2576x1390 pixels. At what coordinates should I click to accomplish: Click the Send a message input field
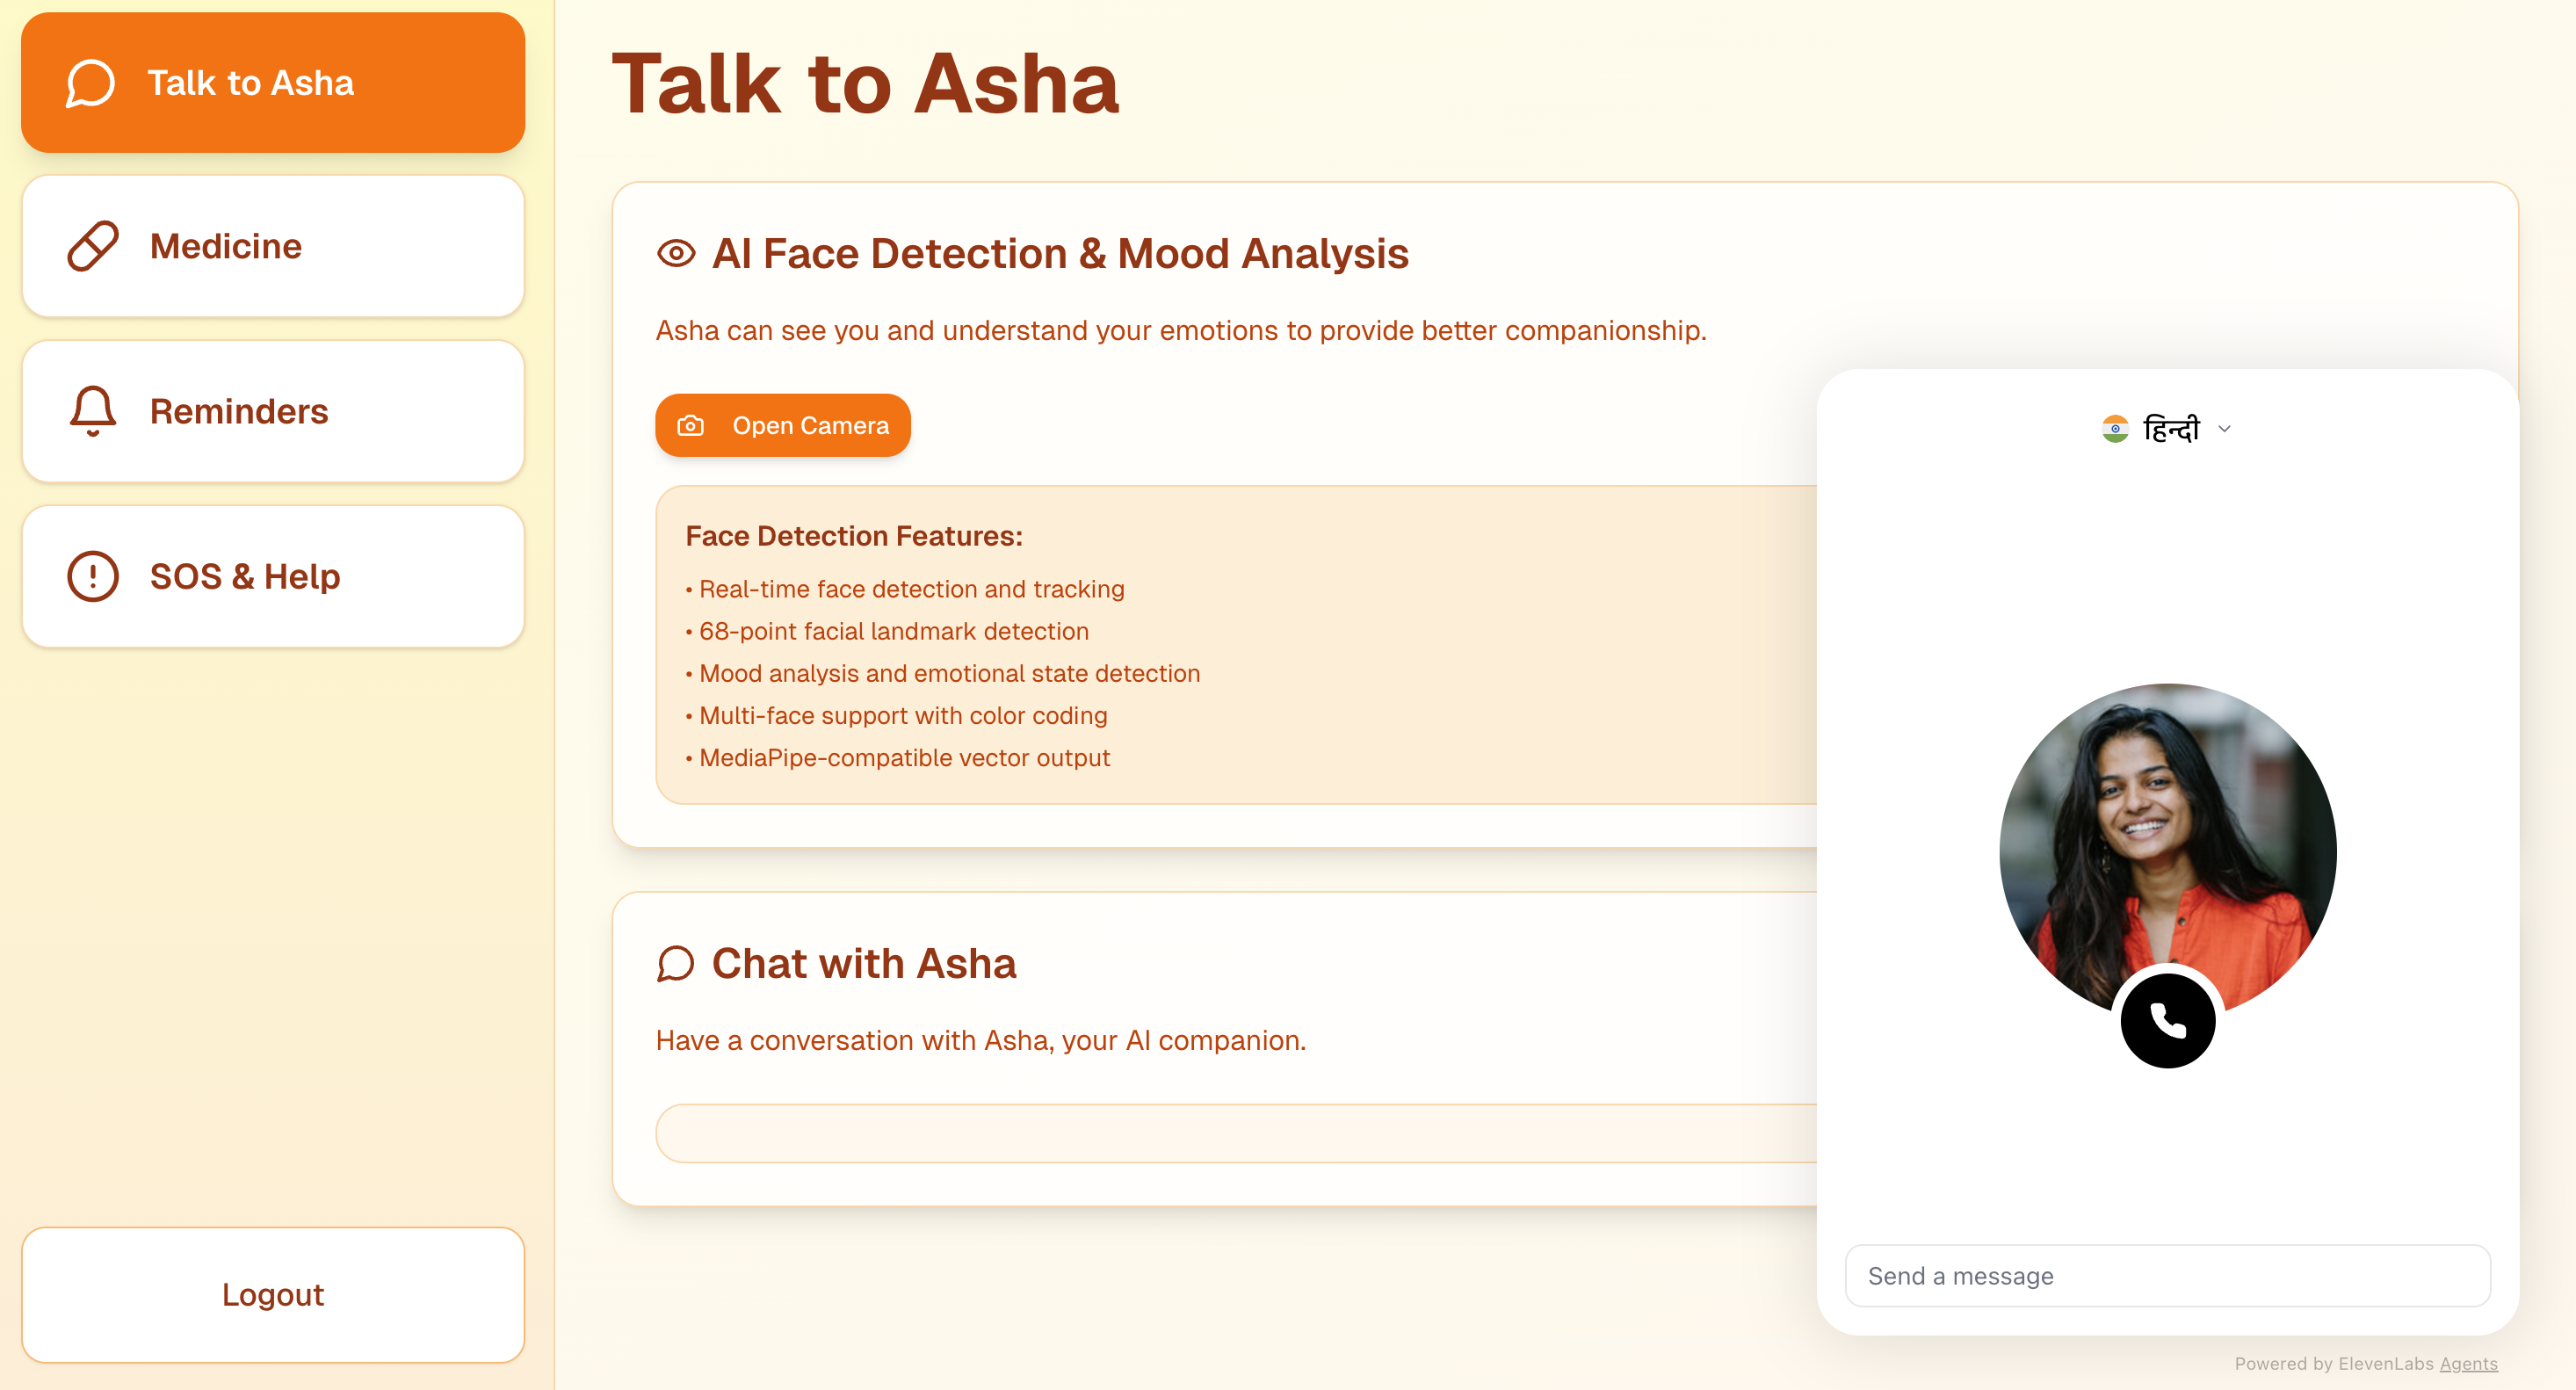tap(2166, 1275)
